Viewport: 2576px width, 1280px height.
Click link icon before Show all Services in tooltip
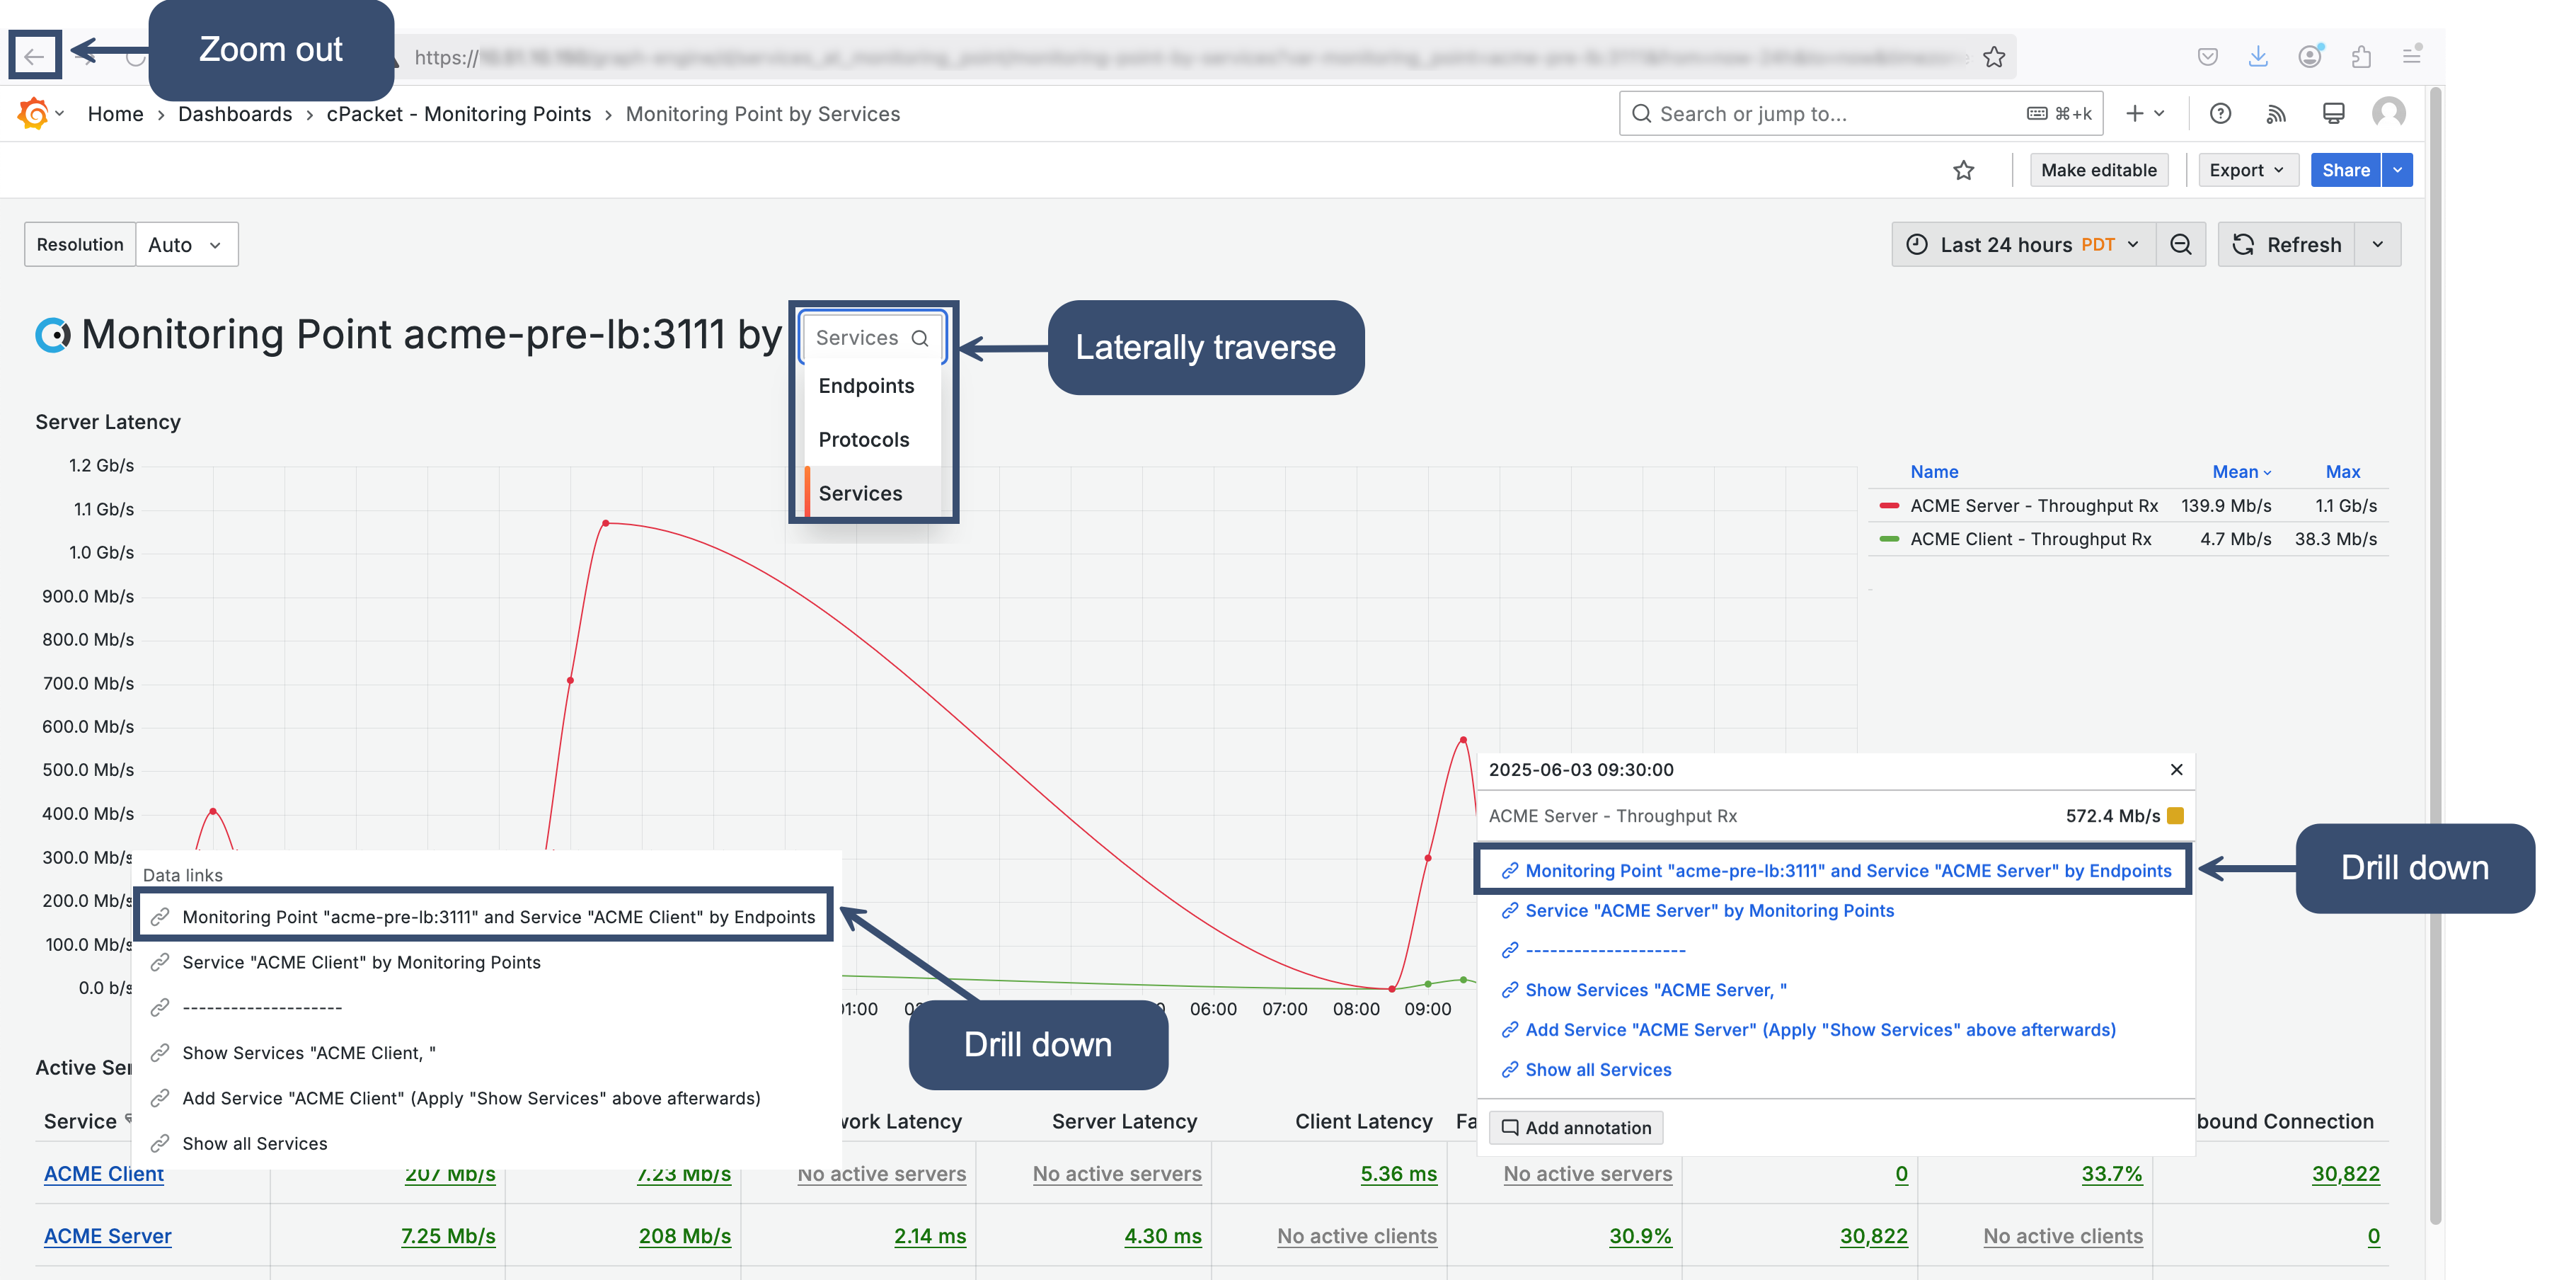1510,1070
